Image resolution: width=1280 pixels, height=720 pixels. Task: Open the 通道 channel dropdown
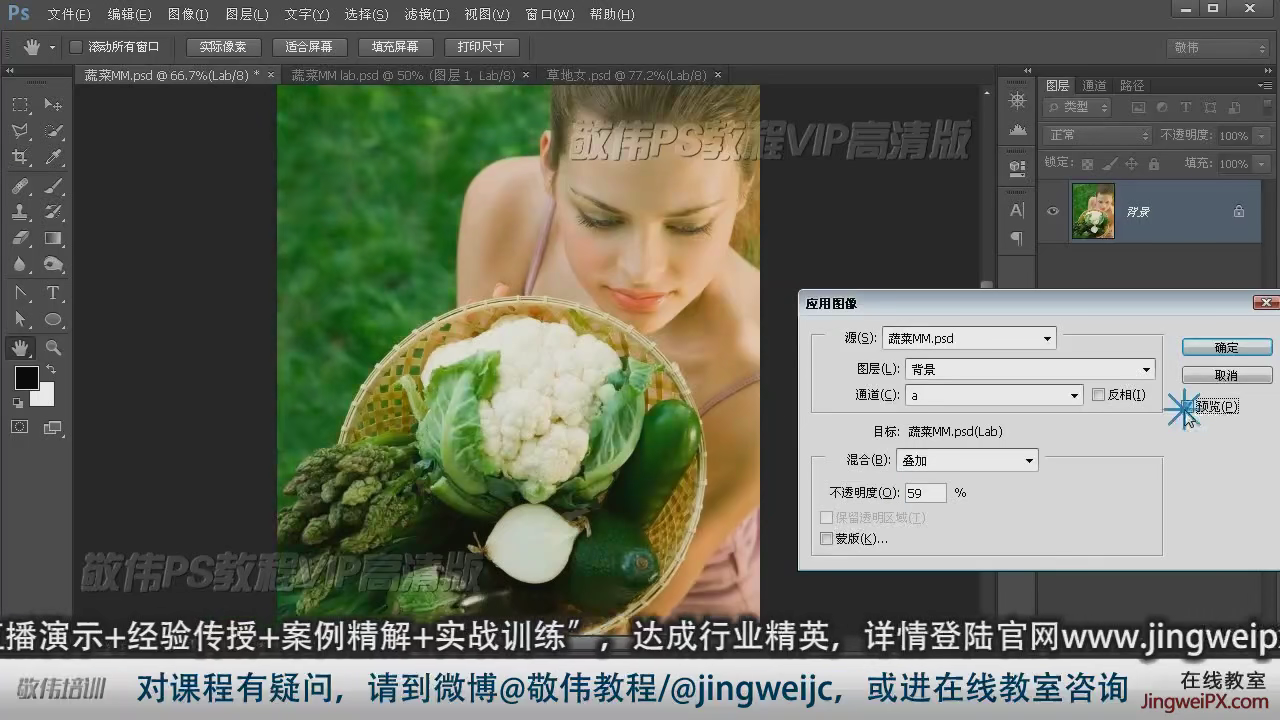coord(994,395)
